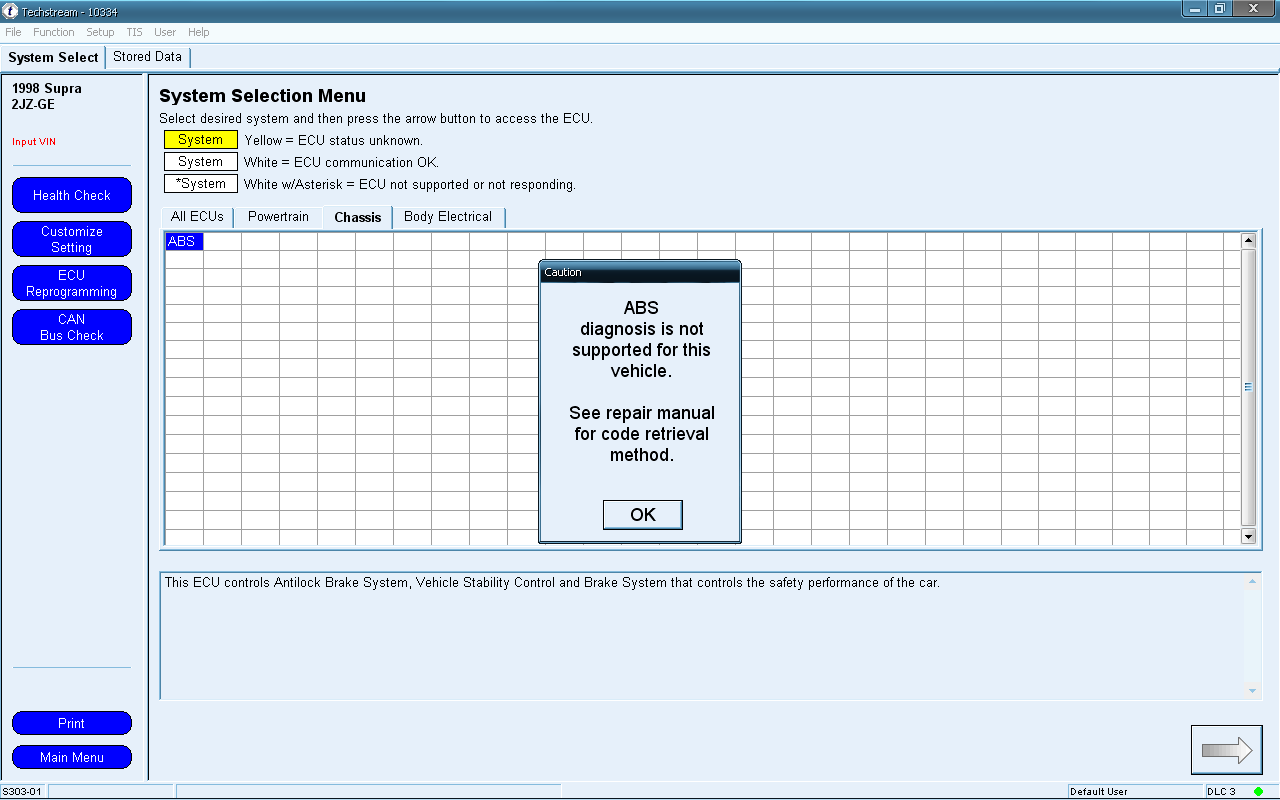This screenshot has width=1280, height=800.
Task: Return to Main Menu
Action: pyautogui.click(x=72, y=757)
